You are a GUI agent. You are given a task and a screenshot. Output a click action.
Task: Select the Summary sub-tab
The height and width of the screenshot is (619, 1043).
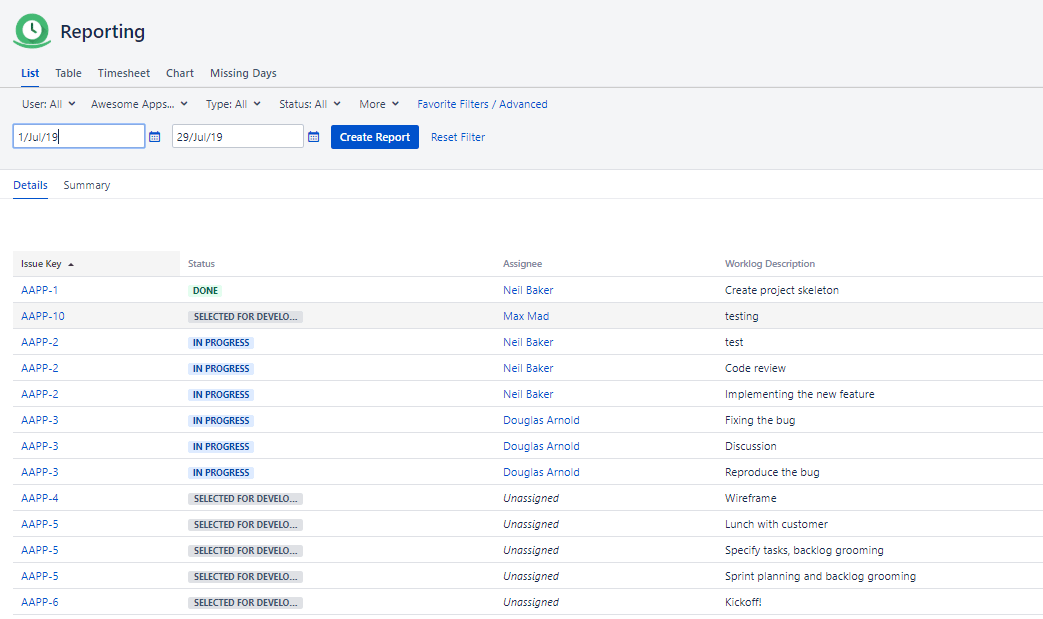point(86,186)
